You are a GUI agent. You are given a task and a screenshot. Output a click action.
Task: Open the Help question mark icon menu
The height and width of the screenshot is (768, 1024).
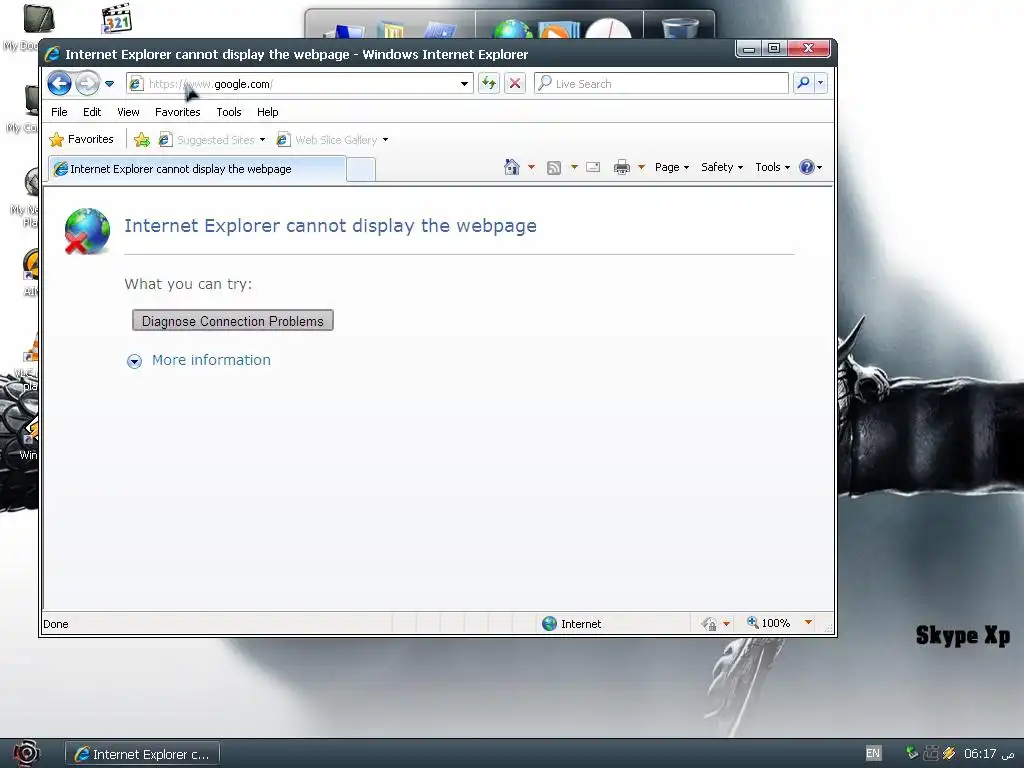(x=810, y=167)
